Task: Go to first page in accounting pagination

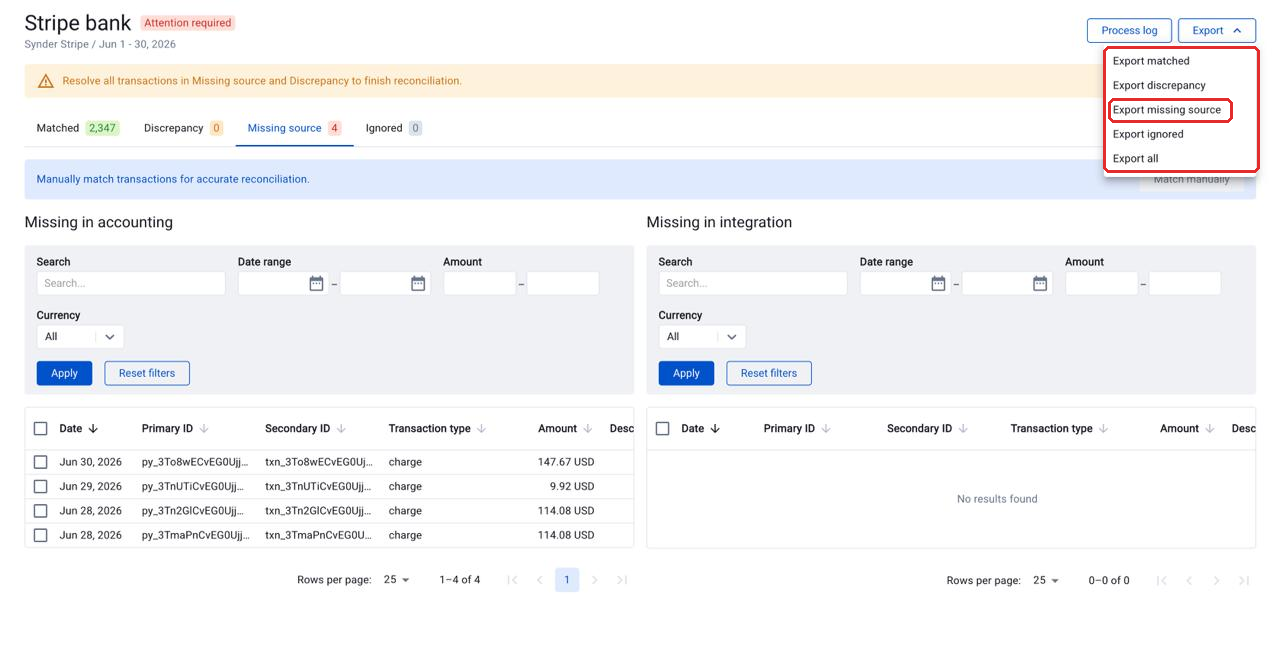Action: (x=512, y=580)
